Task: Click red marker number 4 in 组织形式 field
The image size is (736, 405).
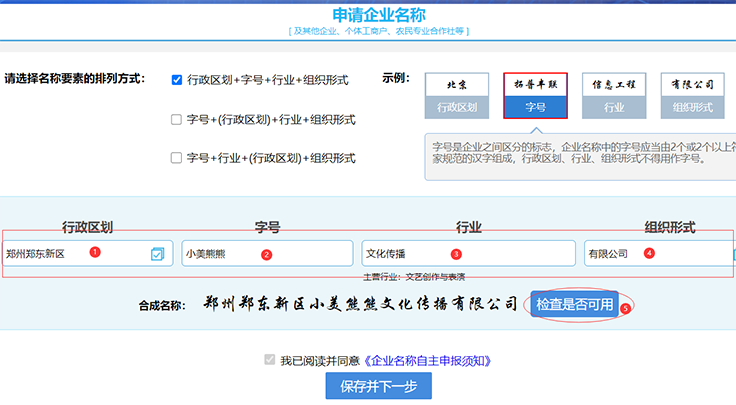Action: point(649,253)
